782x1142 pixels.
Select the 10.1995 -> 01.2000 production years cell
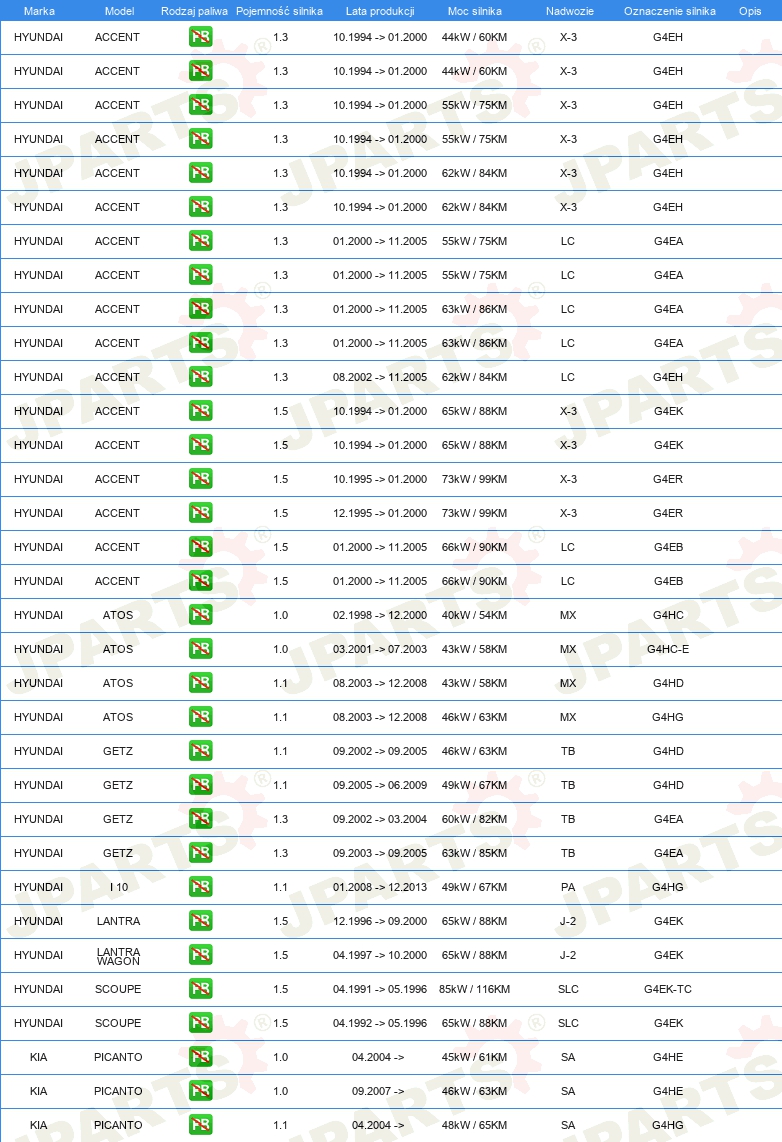tap(380, 479)
